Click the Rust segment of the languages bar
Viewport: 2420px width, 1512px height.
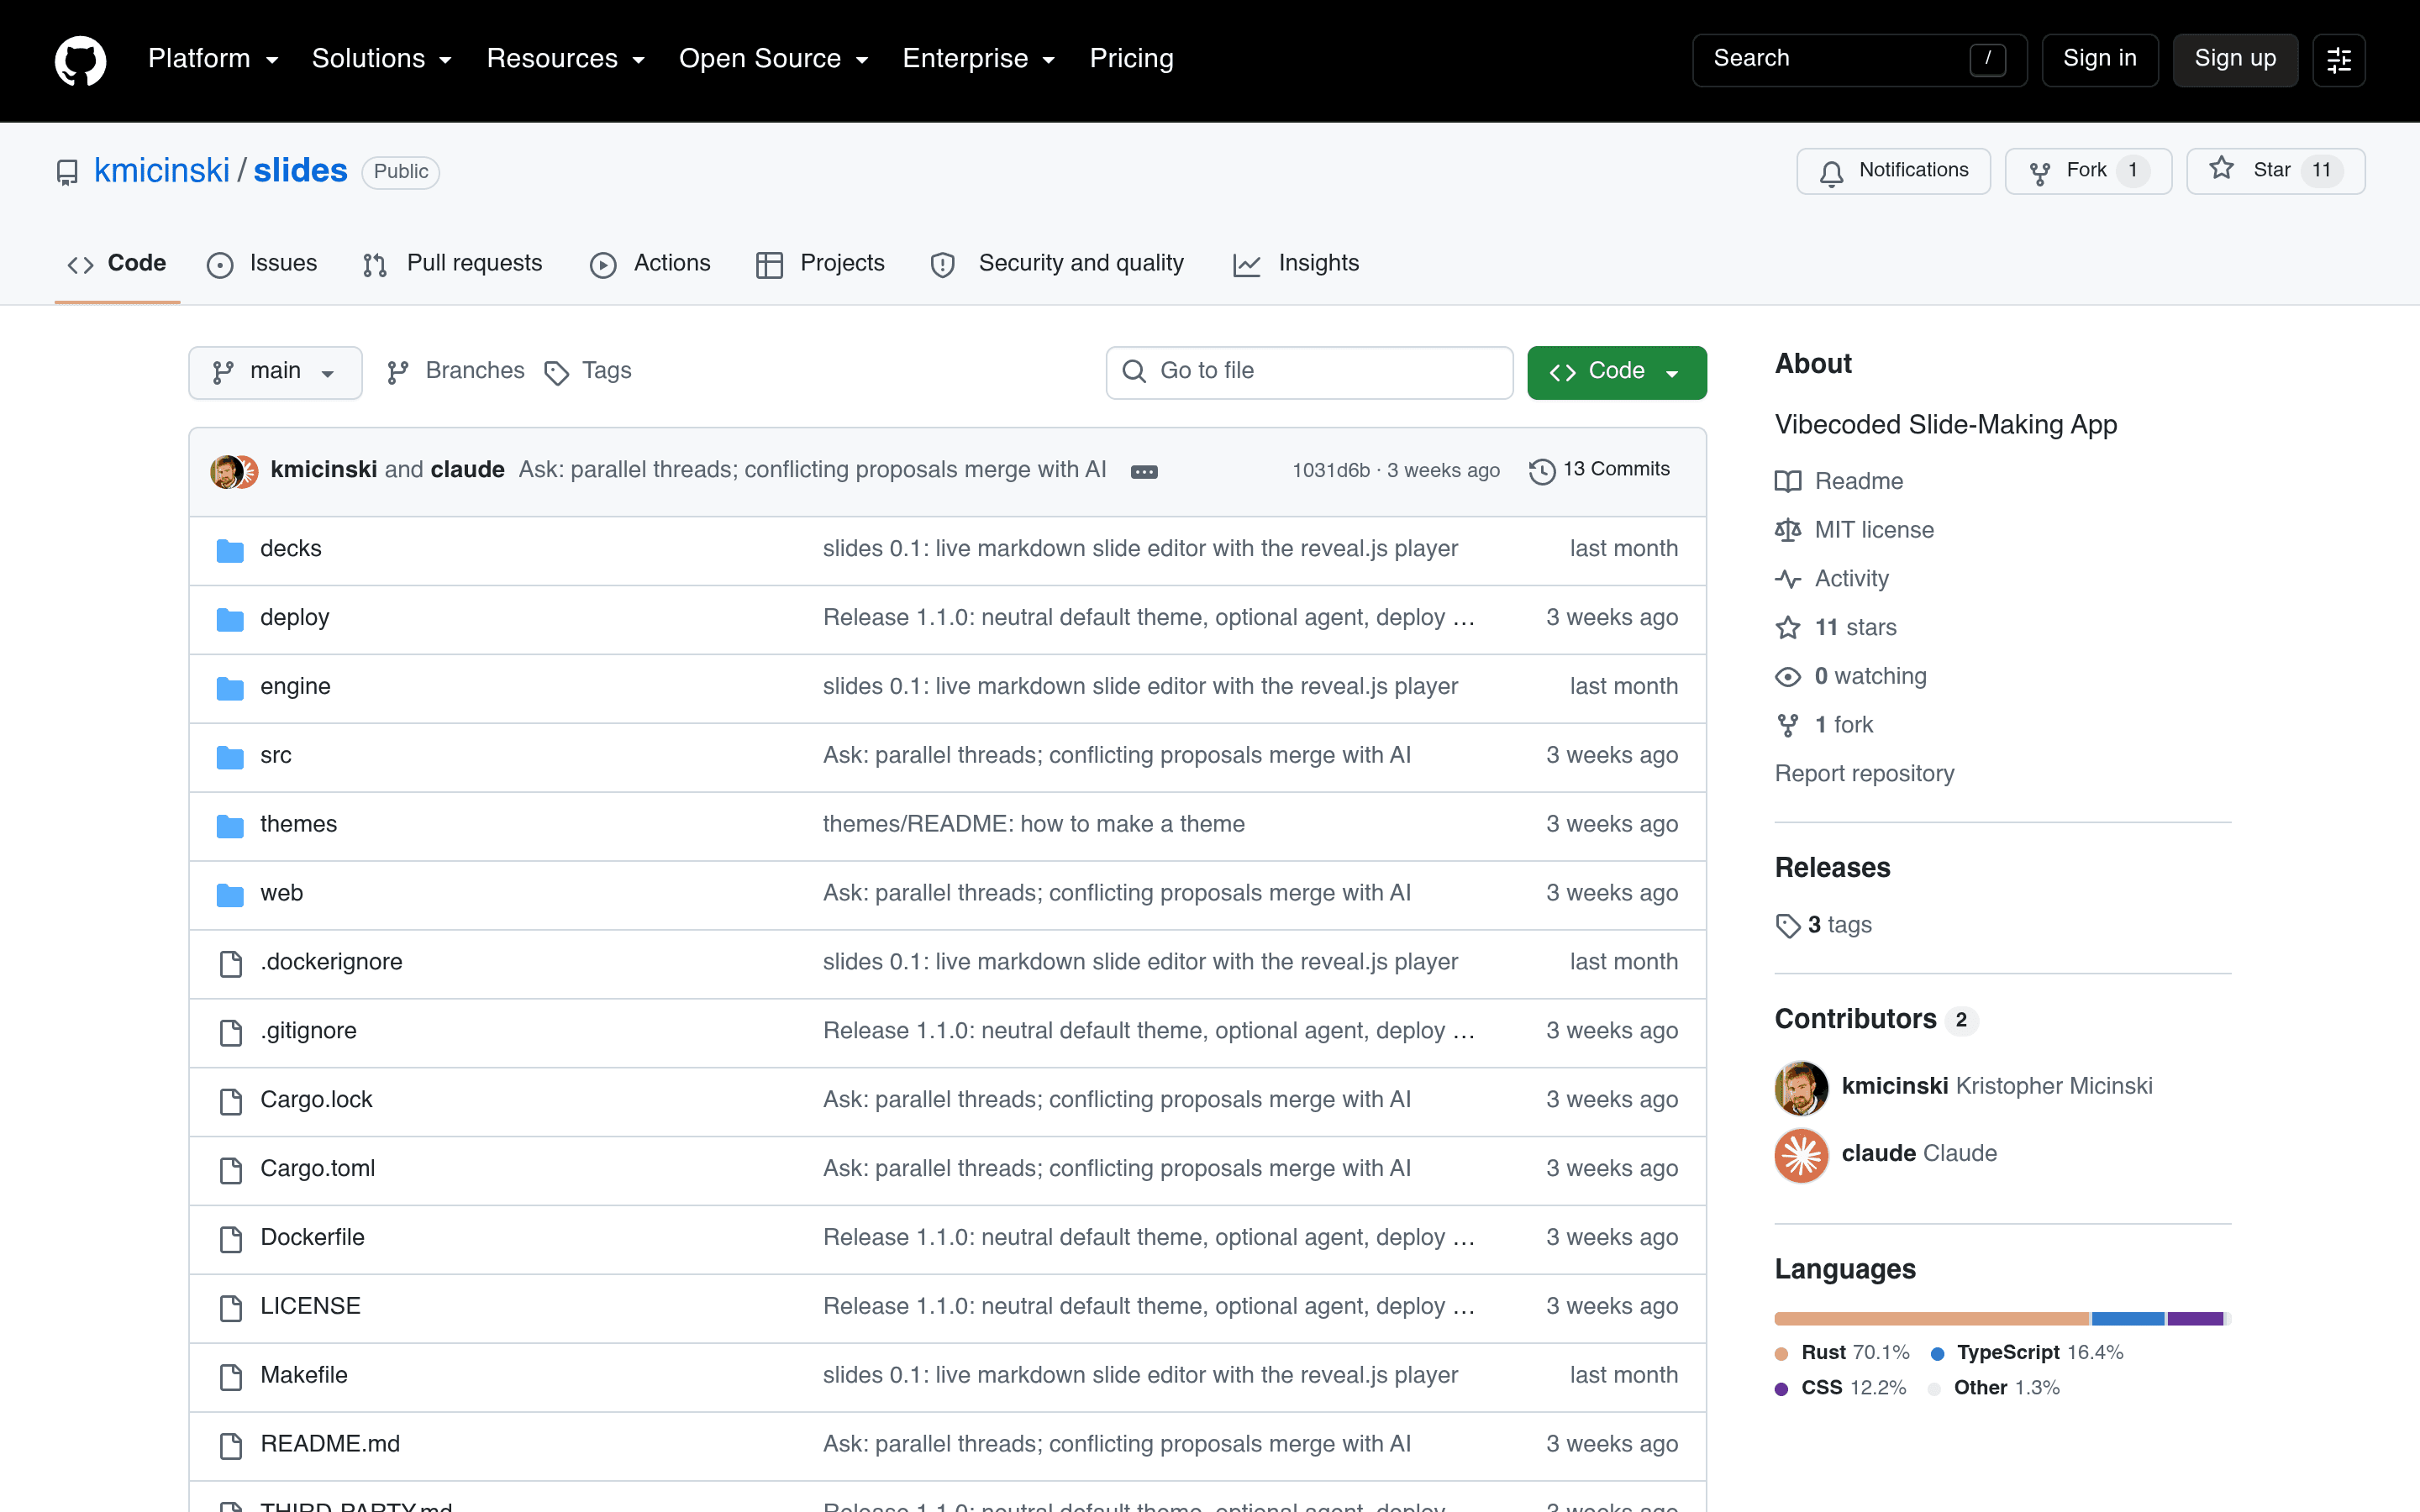(1931, 1319)
